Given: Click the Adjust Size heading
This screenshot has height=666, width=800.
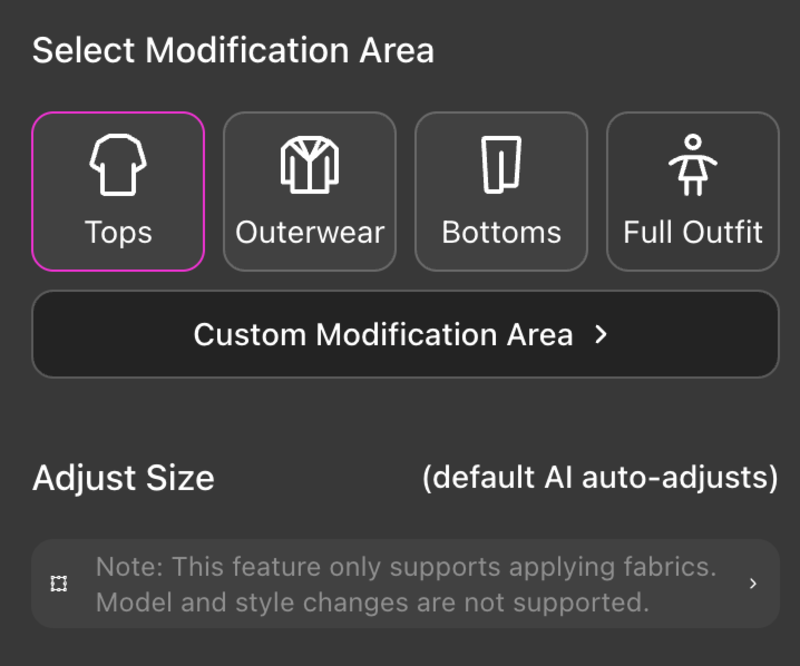Looking at the screenshot, I should [123, 478].
